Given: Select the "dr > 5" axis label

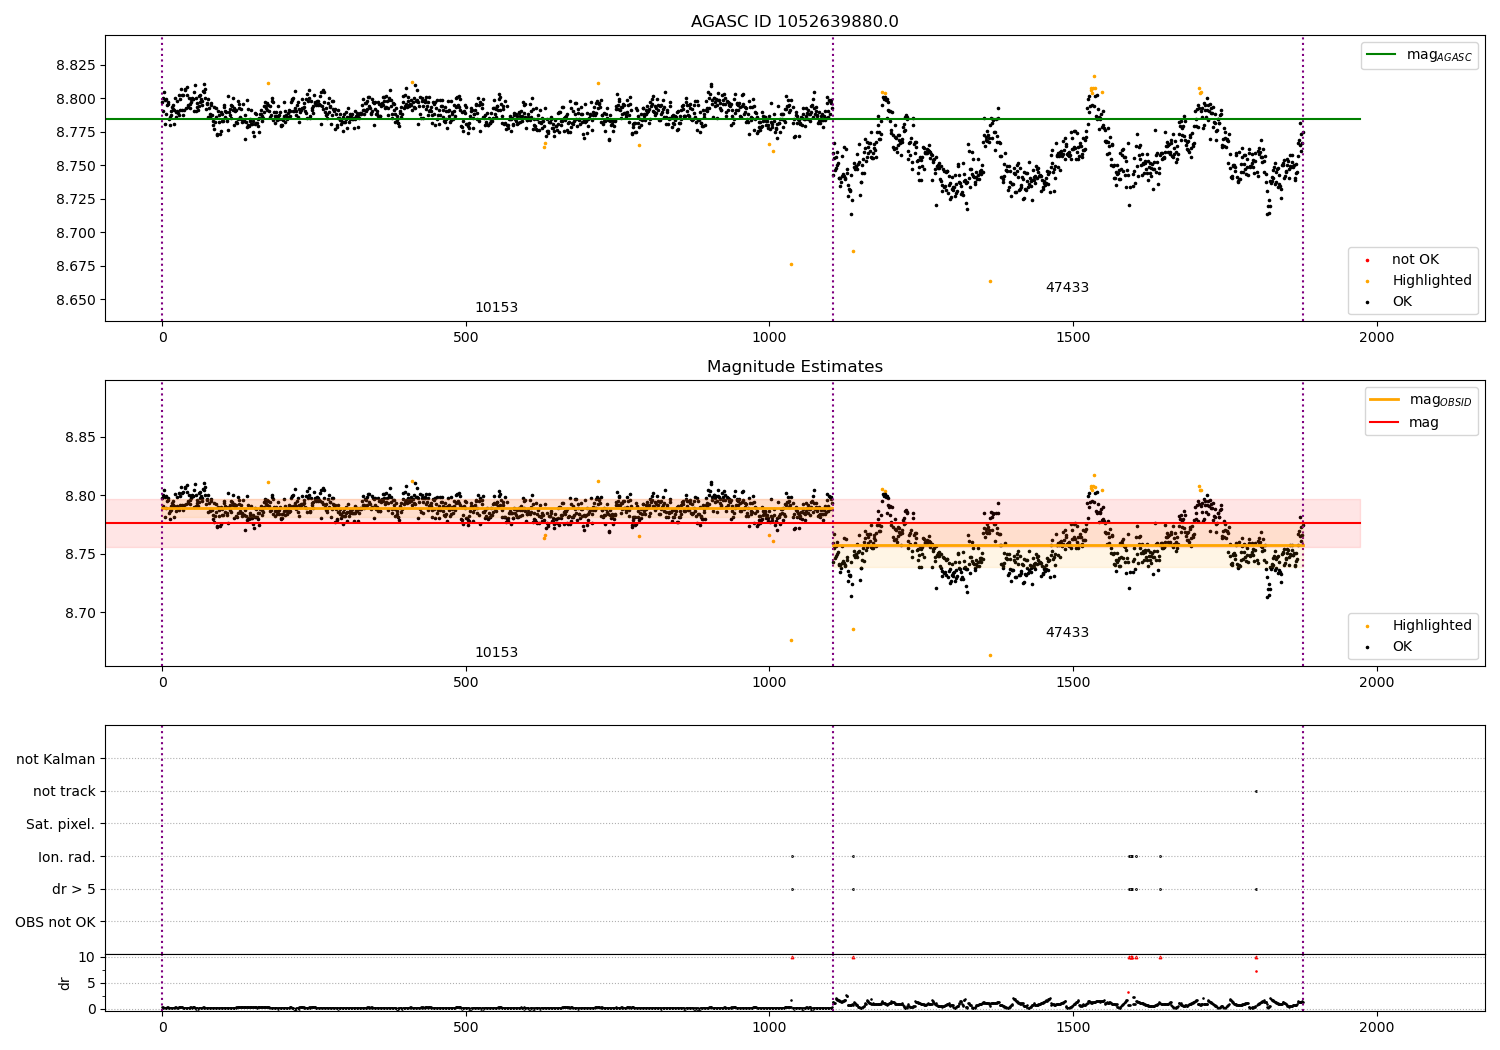Looking at the screenshot, I should click(74, 889).
